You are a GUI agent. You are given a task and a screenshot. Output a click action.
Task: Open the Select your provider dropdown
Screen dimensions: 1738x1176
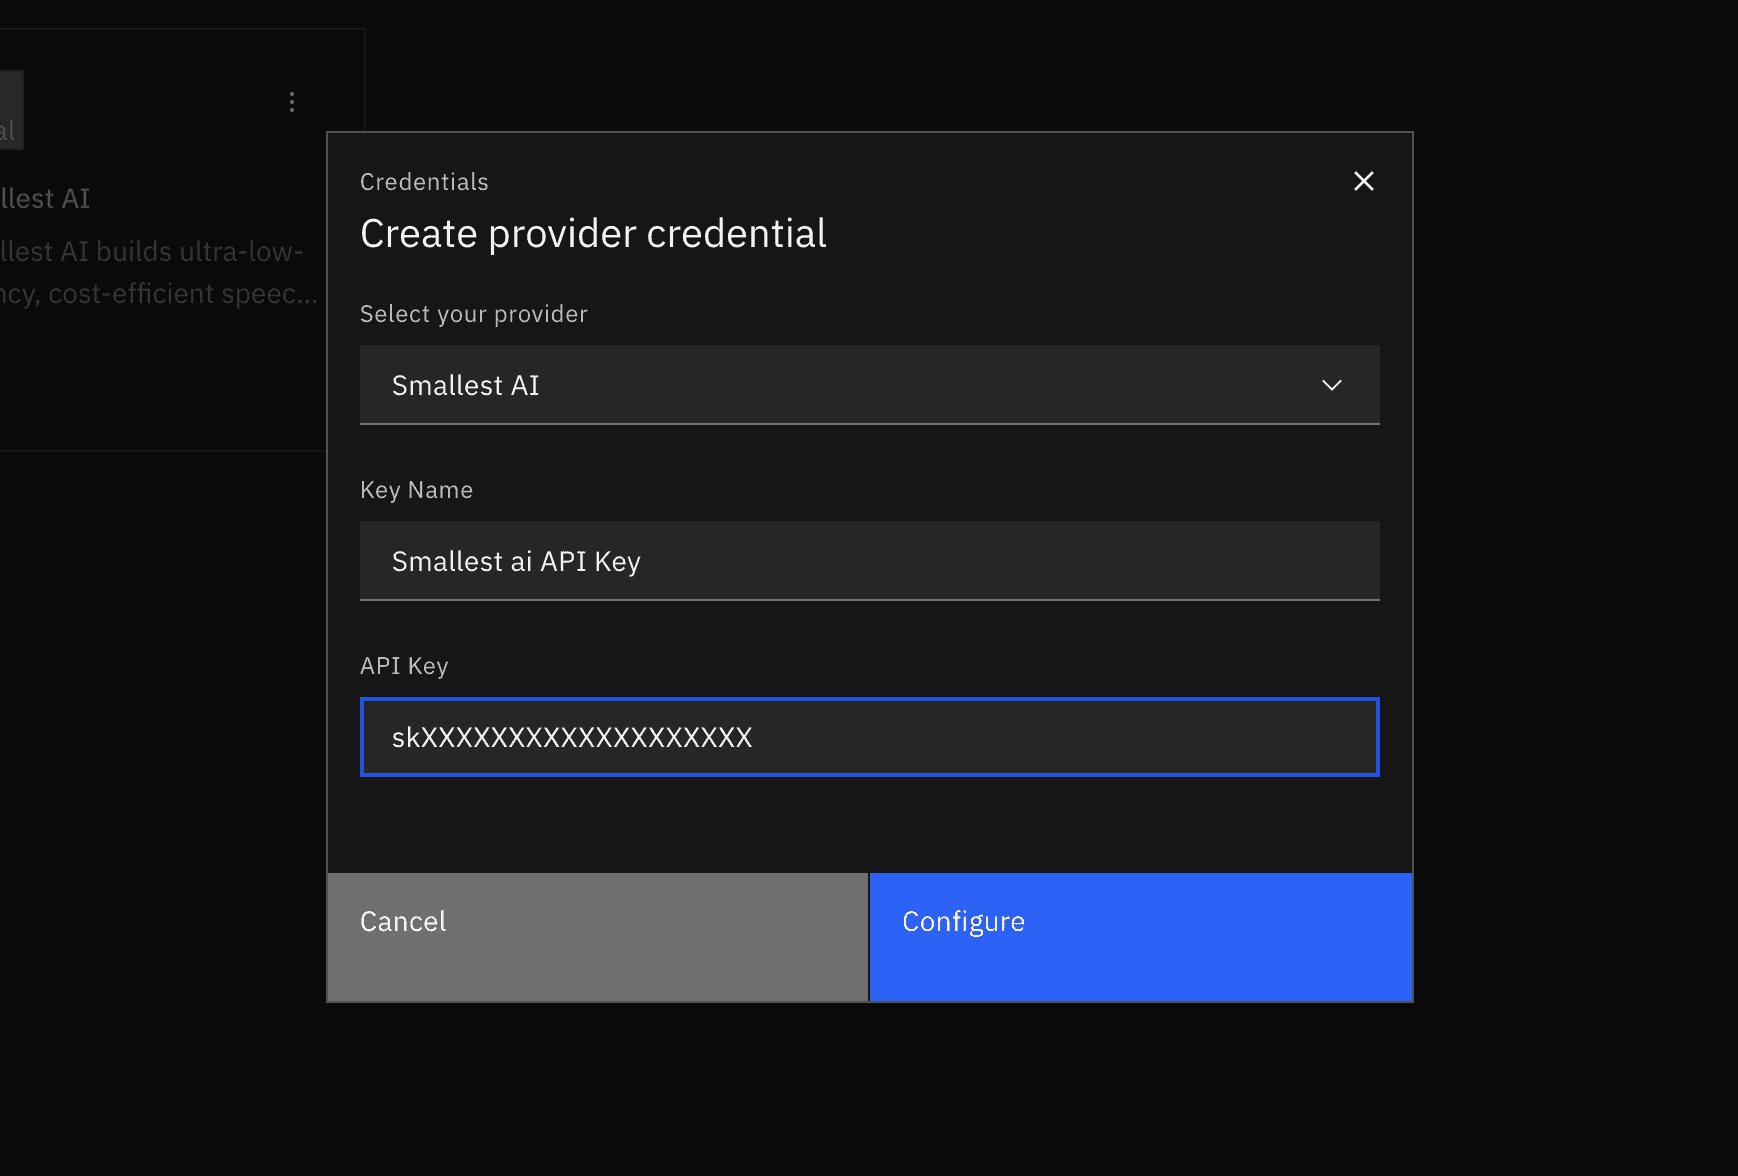click(869, 385)
